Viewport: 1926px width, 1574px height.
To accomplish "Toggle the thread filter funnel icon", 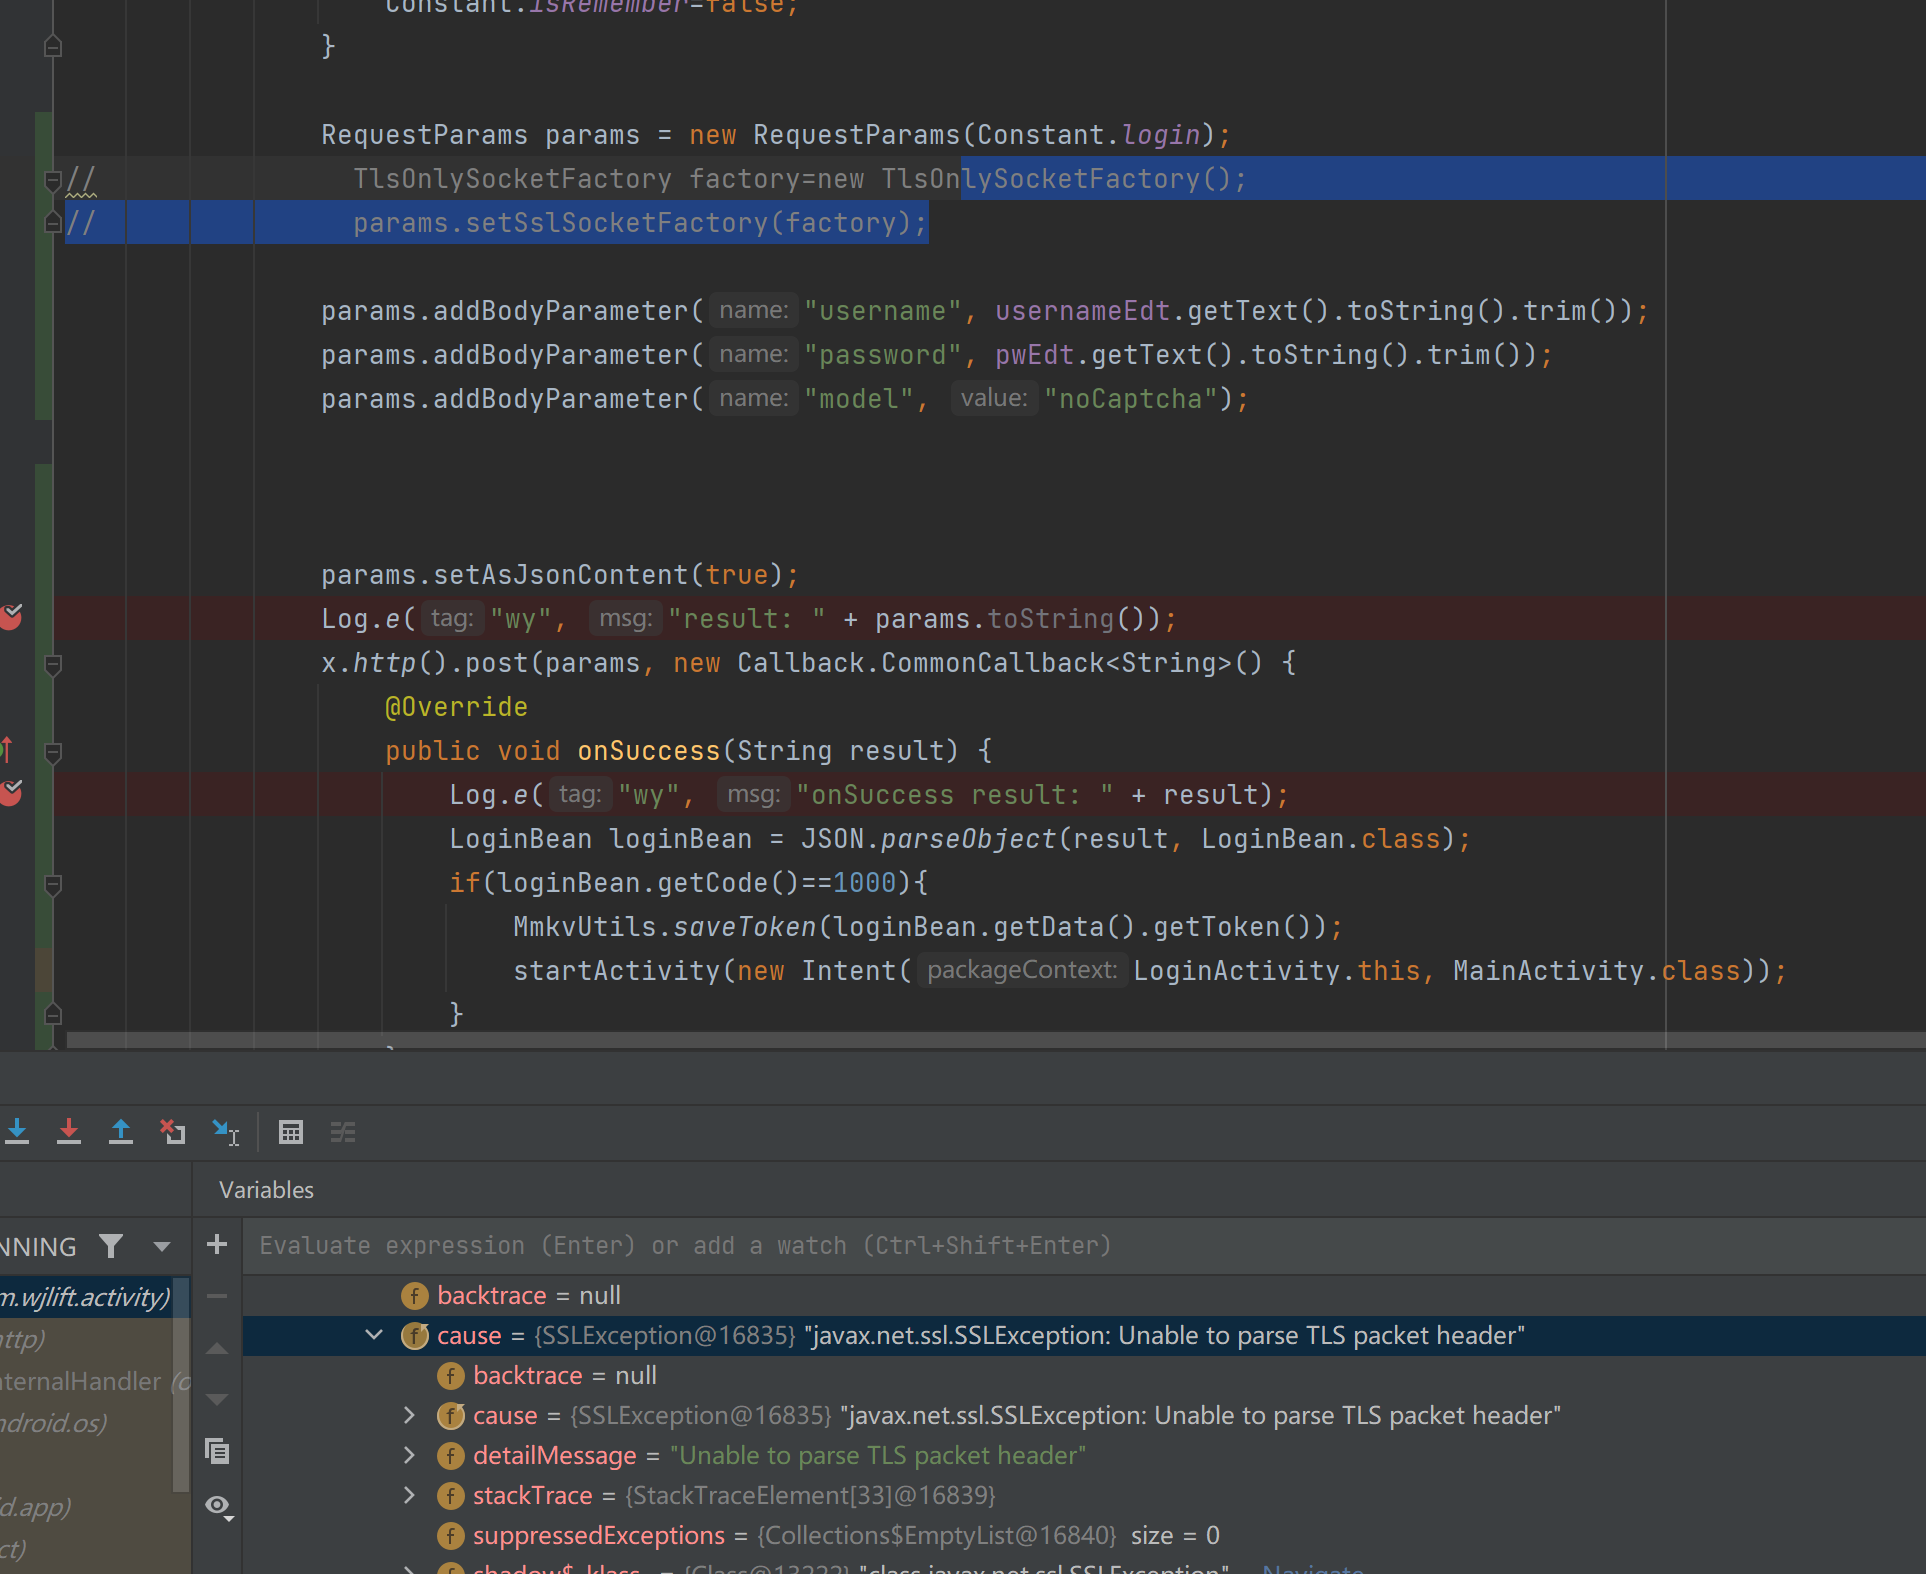I will click(x=110, y=1246).
